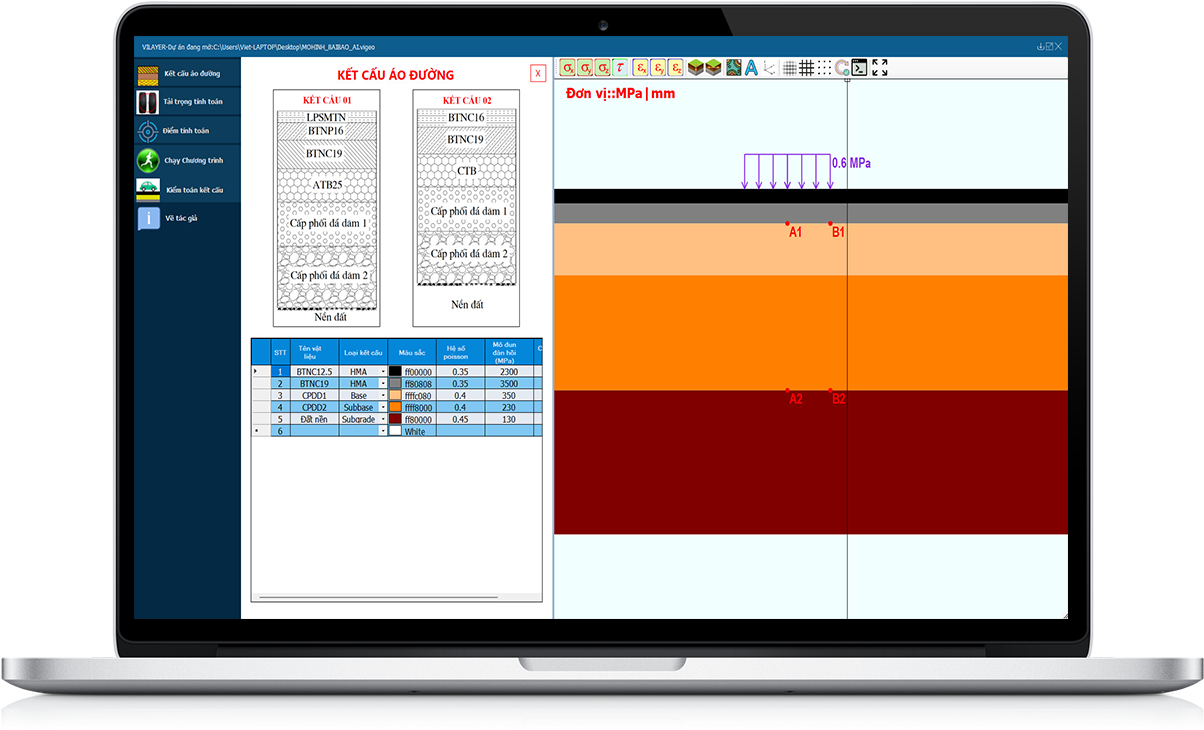Open the console terminal icon

pyautogui.click(x=859, y=68)
